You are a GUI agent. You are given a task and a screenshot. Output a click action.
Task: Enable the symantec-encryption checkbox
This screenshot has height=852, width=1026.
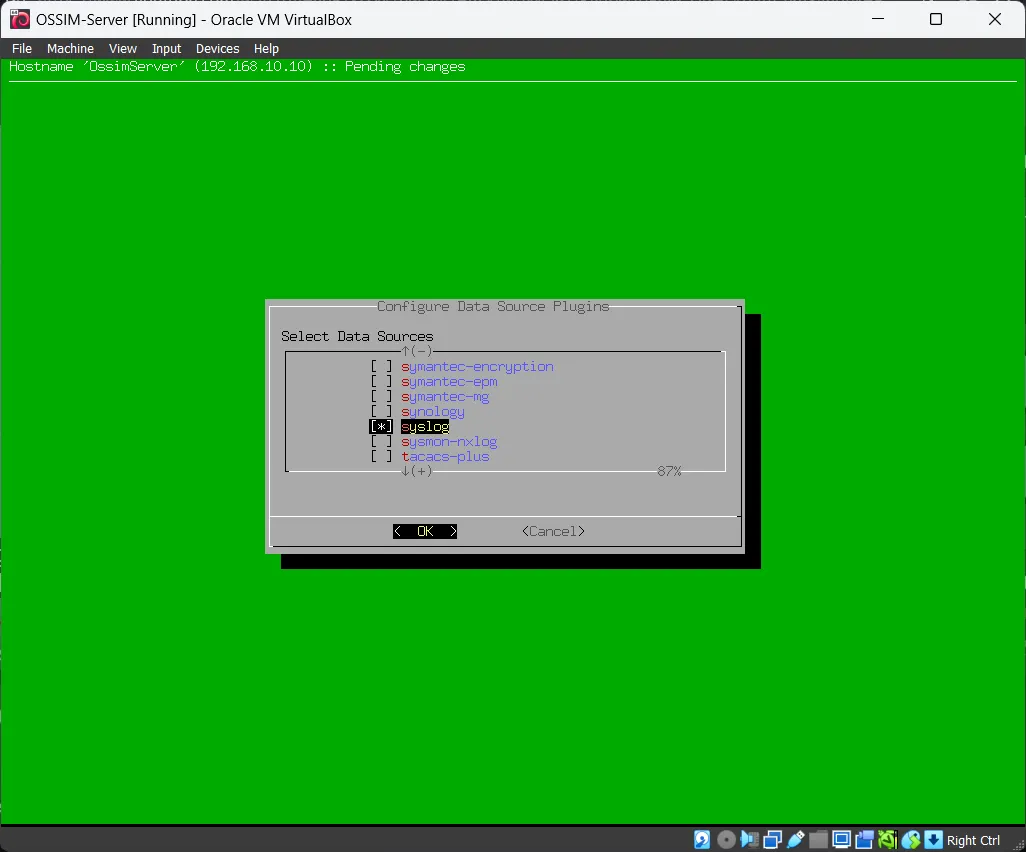[x=381, y=367]
